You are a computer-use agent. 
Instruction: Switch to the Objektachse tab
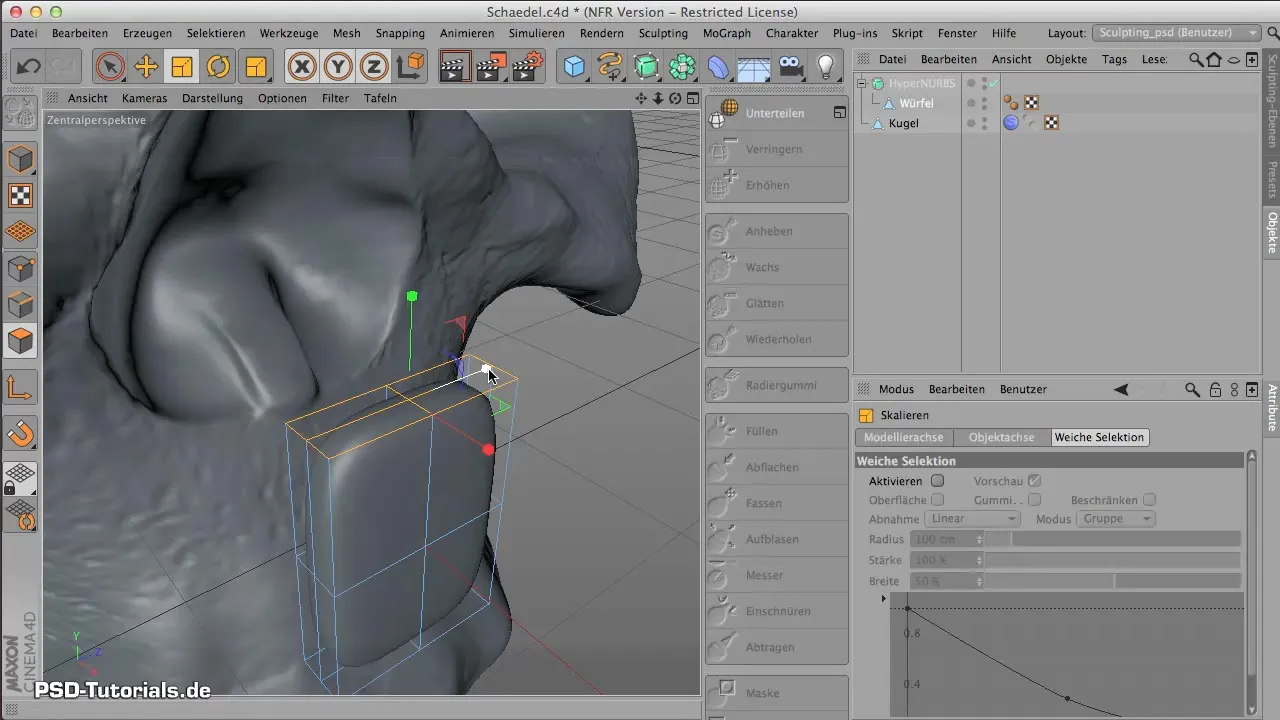click(1002, 438)
